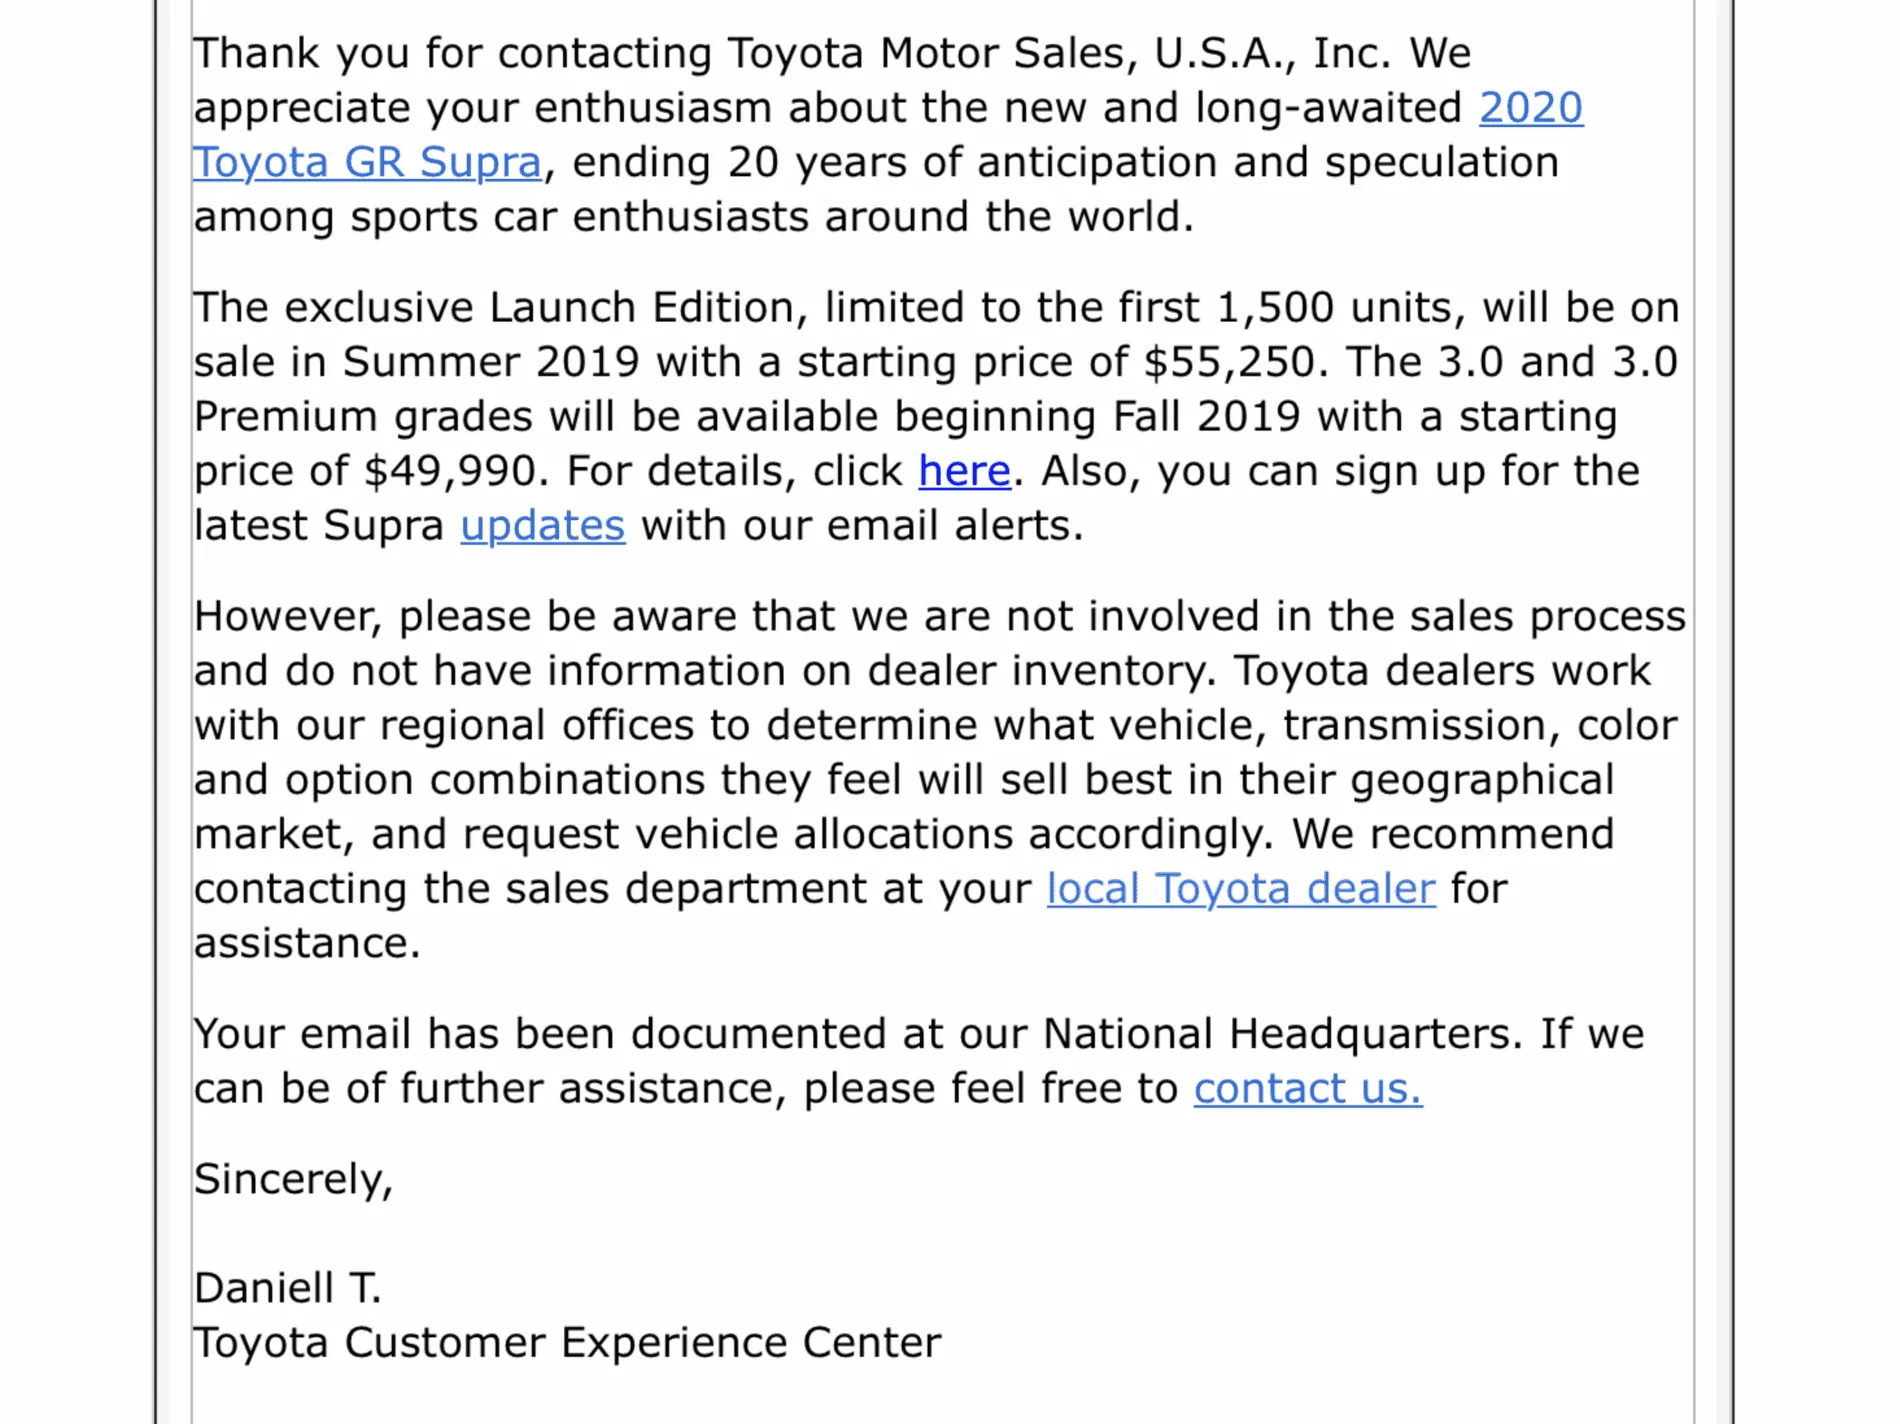The width and height of the screenshot is (1900, 1424).
Task: Click the "$55,250" starting price text
Action: [x=1236, y=362]
